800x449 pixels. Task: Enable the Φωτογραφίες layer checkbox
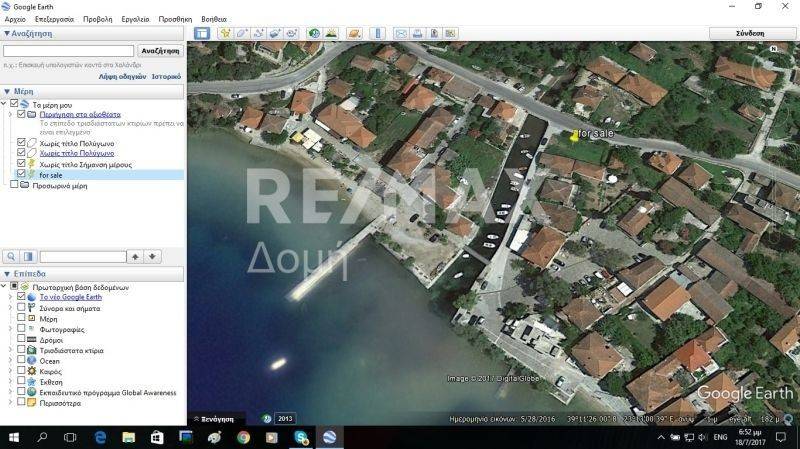pyautogui.click(x=21, y=329)
